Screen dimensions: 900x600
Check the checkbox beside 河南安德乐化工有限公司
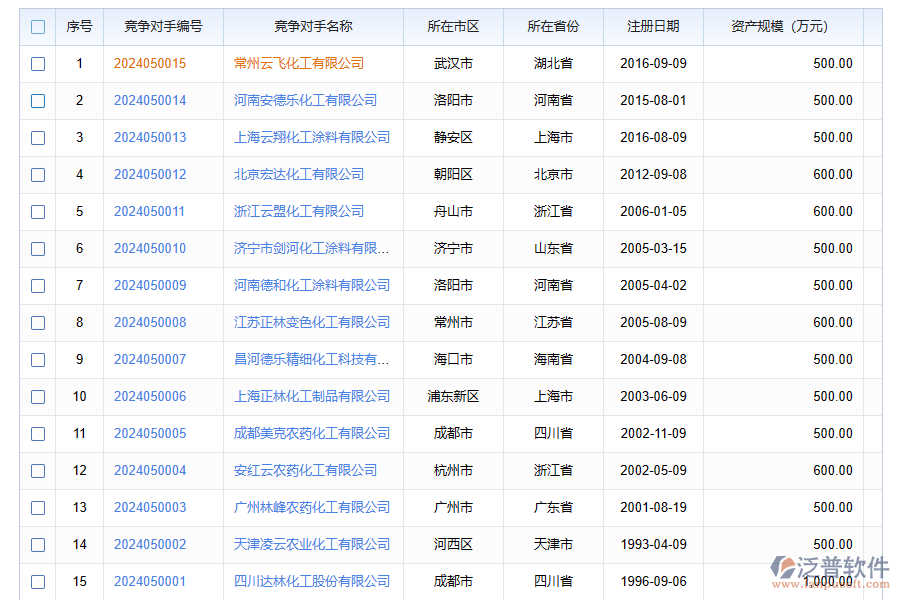pyautogui.click(x=37, y=100)
